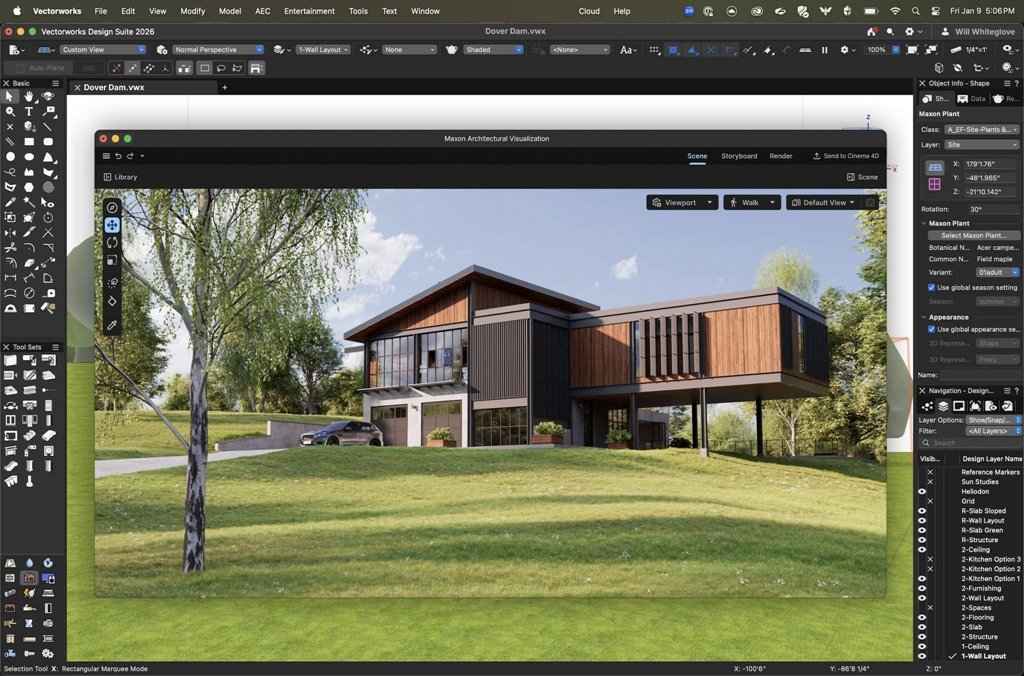This screenshot has height=676, width=1024.
Task: Hide the 2-Furnishing layer
Action: (922, 588)
